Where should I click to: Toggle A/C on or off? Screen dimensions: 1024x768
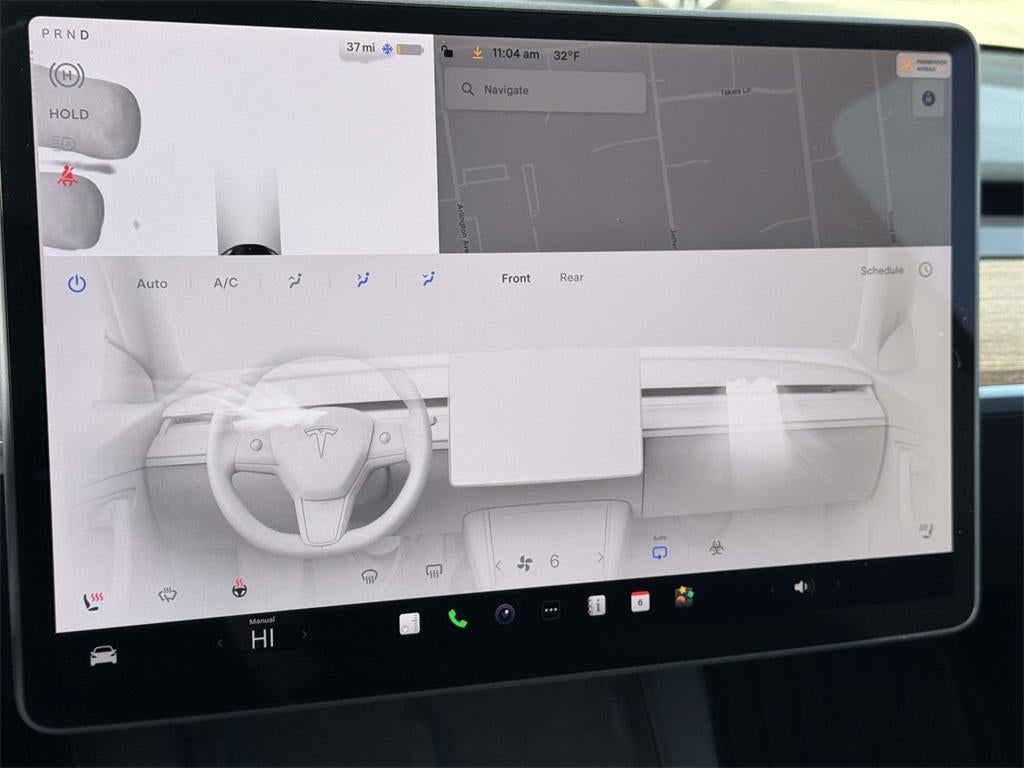click(x=225, y=283)
